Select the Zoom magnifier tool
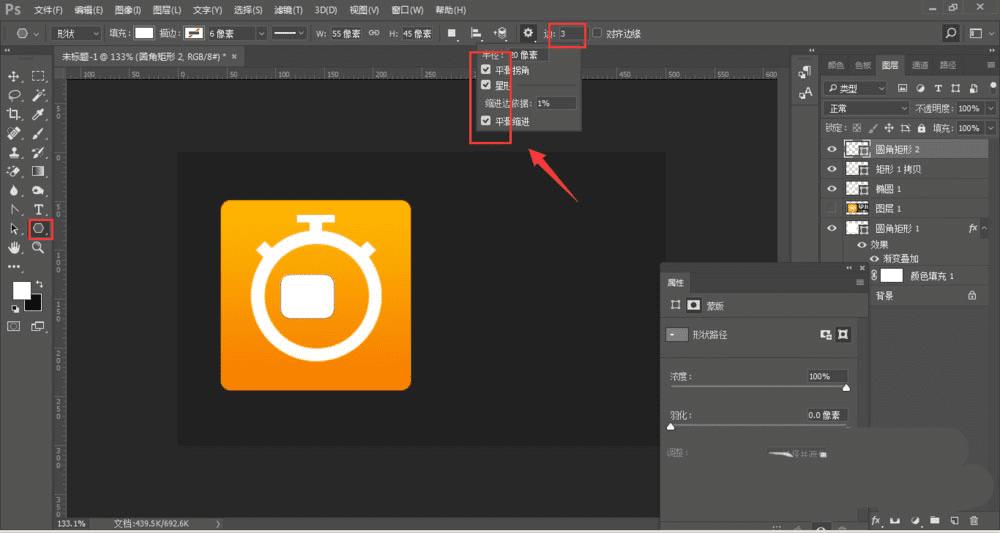Image resolution: width=1000 pixels, height=533 pixels. [38, 247]
